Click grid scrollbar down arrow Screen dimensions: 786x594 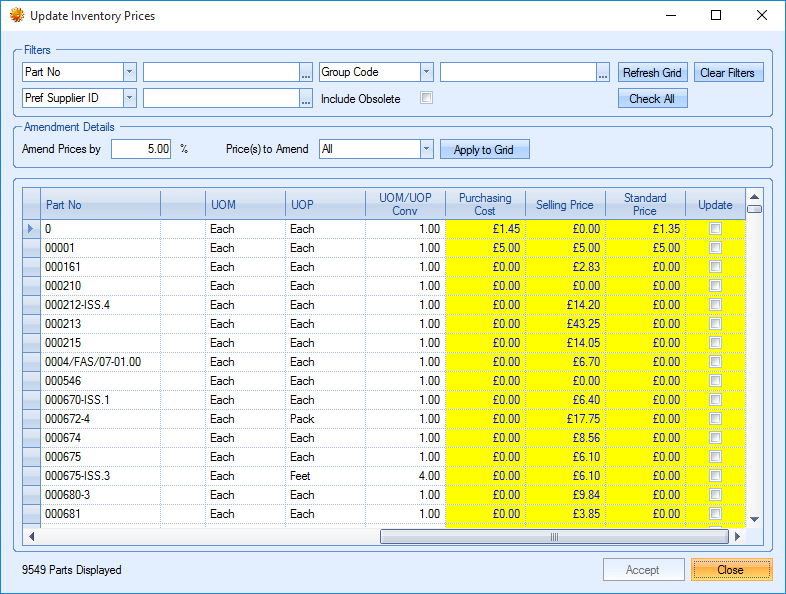(x=755, y=519)
